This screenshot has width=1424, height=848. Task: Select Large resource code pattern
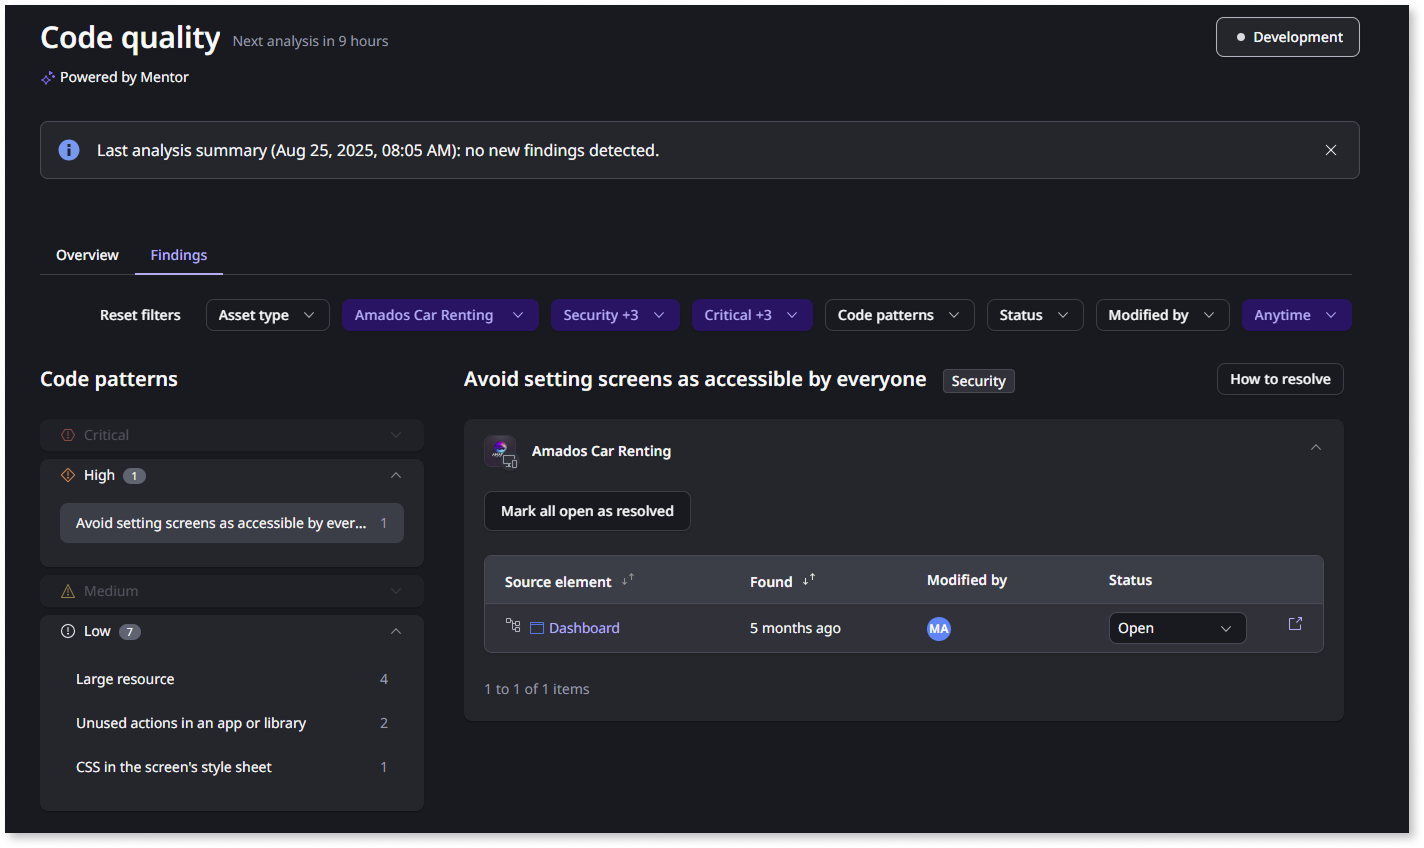[125, 679]
